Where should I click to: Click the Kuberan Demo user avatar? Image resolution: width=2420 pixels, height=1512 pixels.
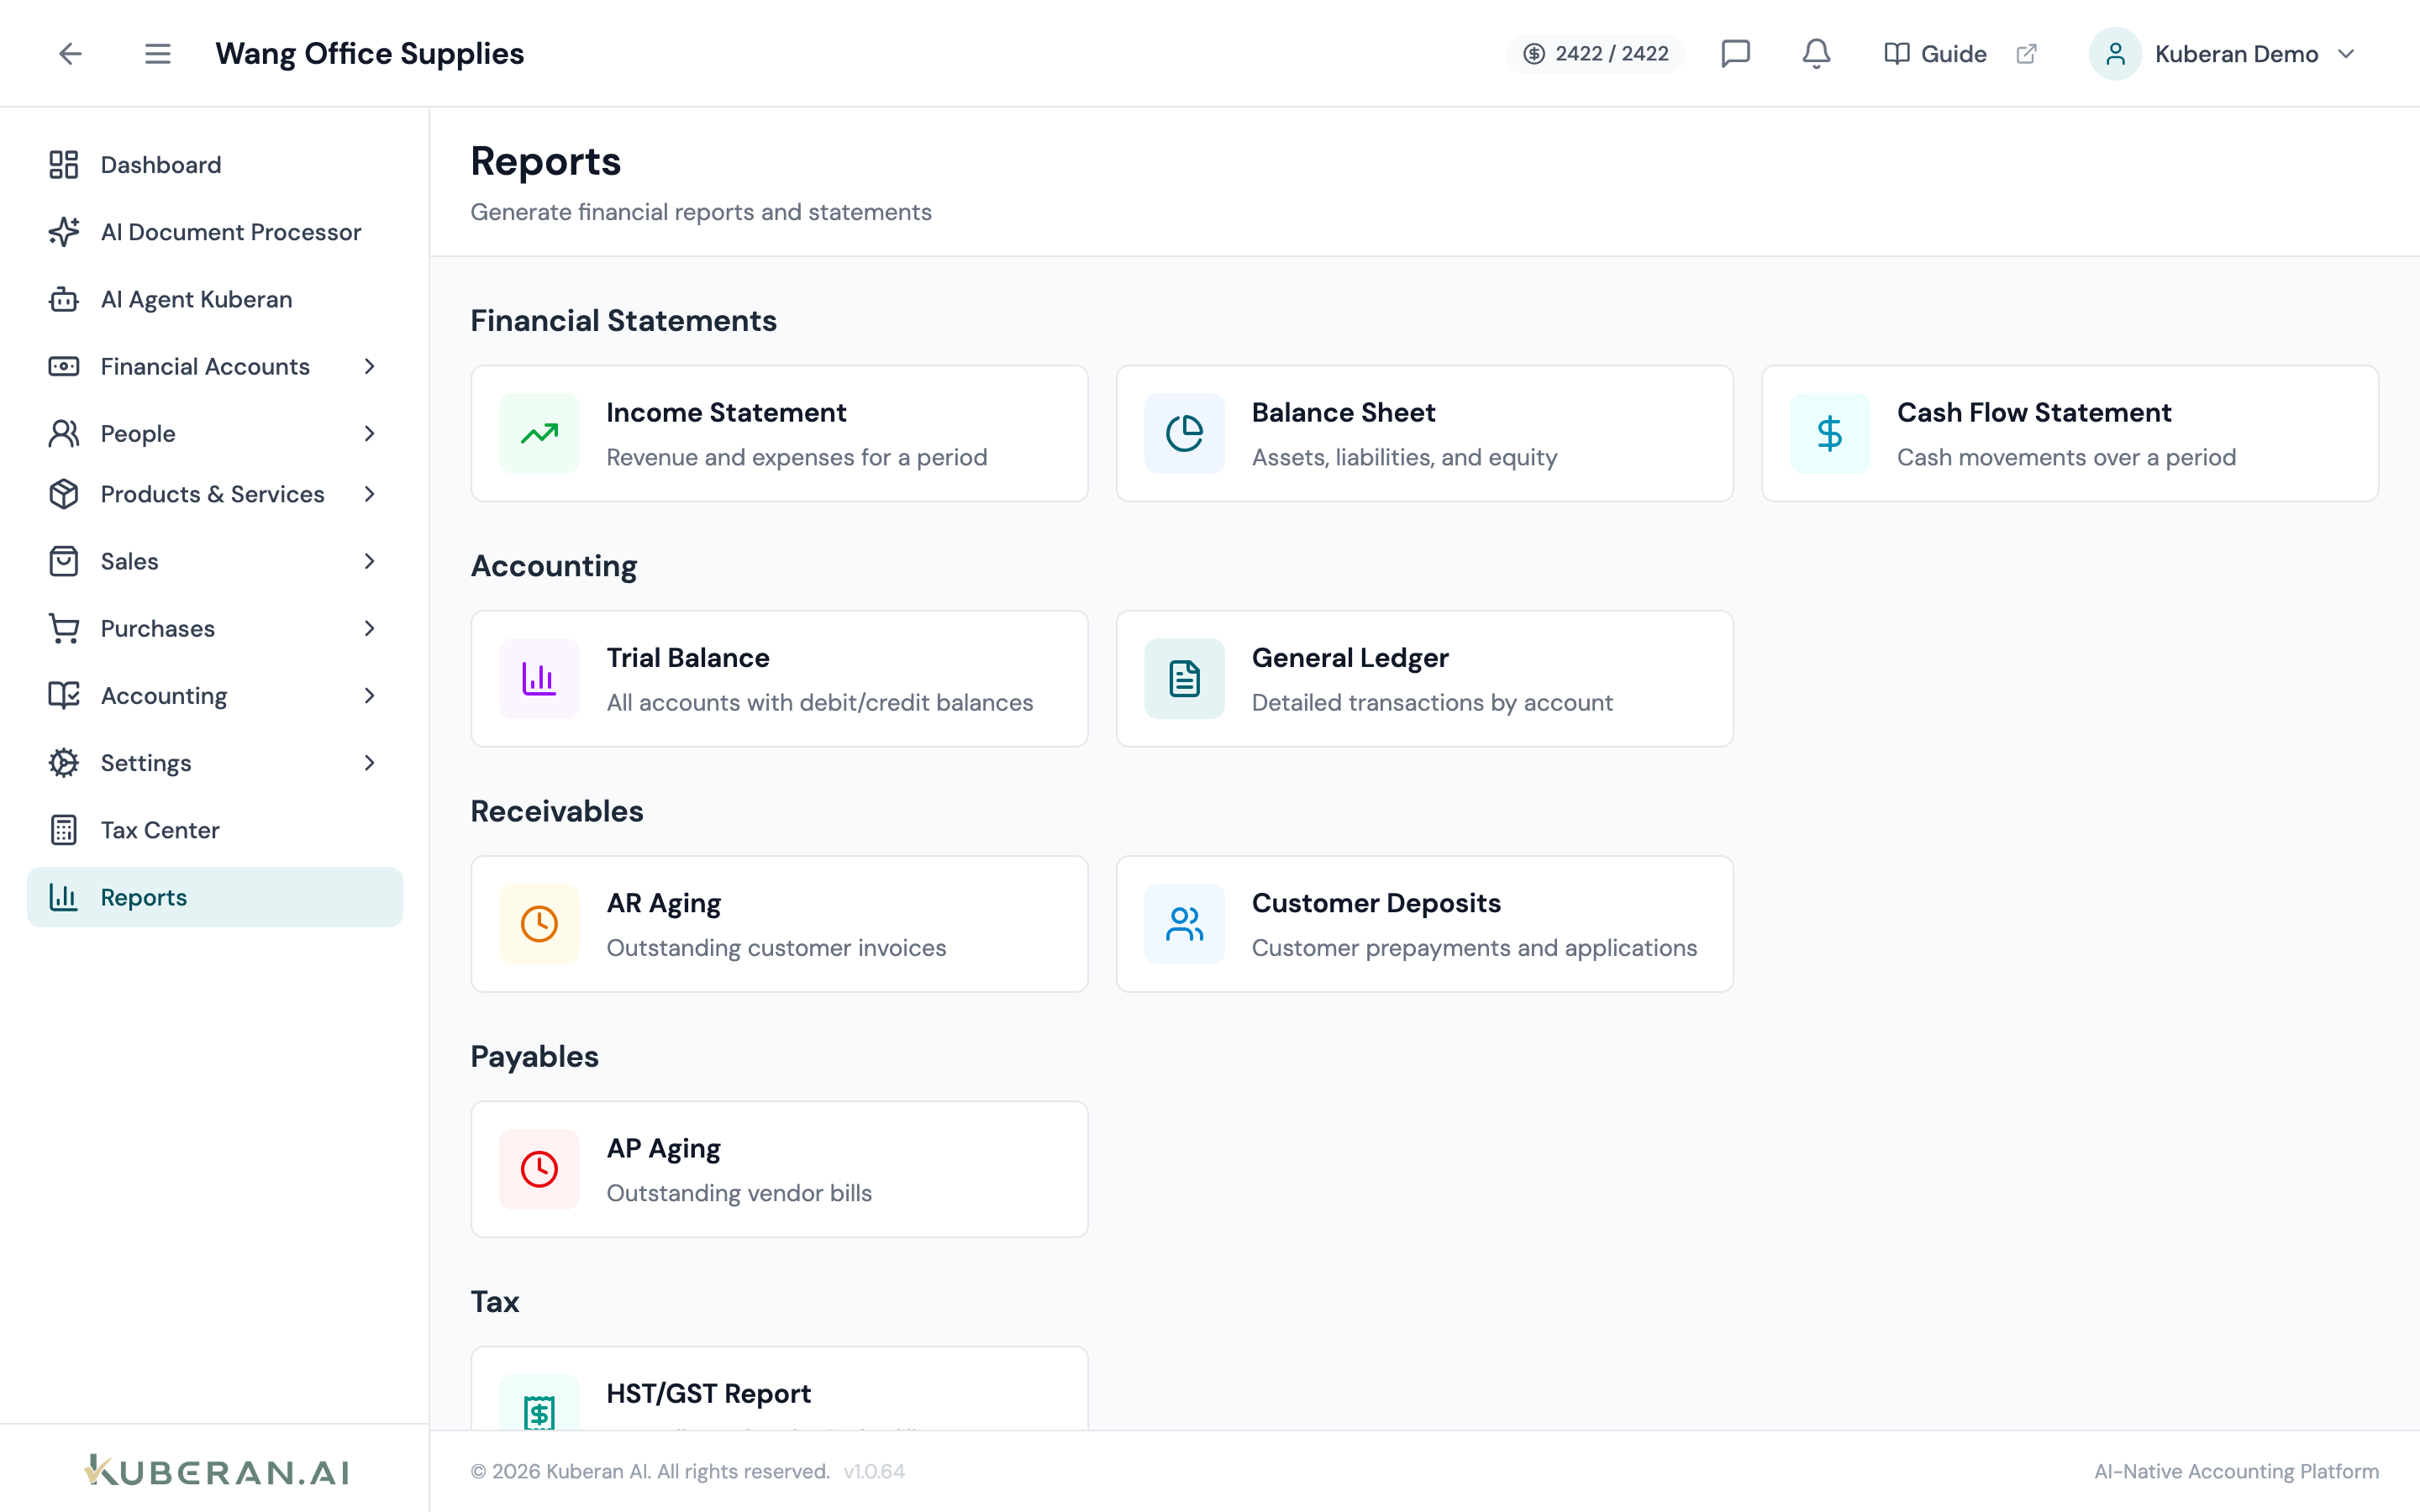[x=2115, y=54]
